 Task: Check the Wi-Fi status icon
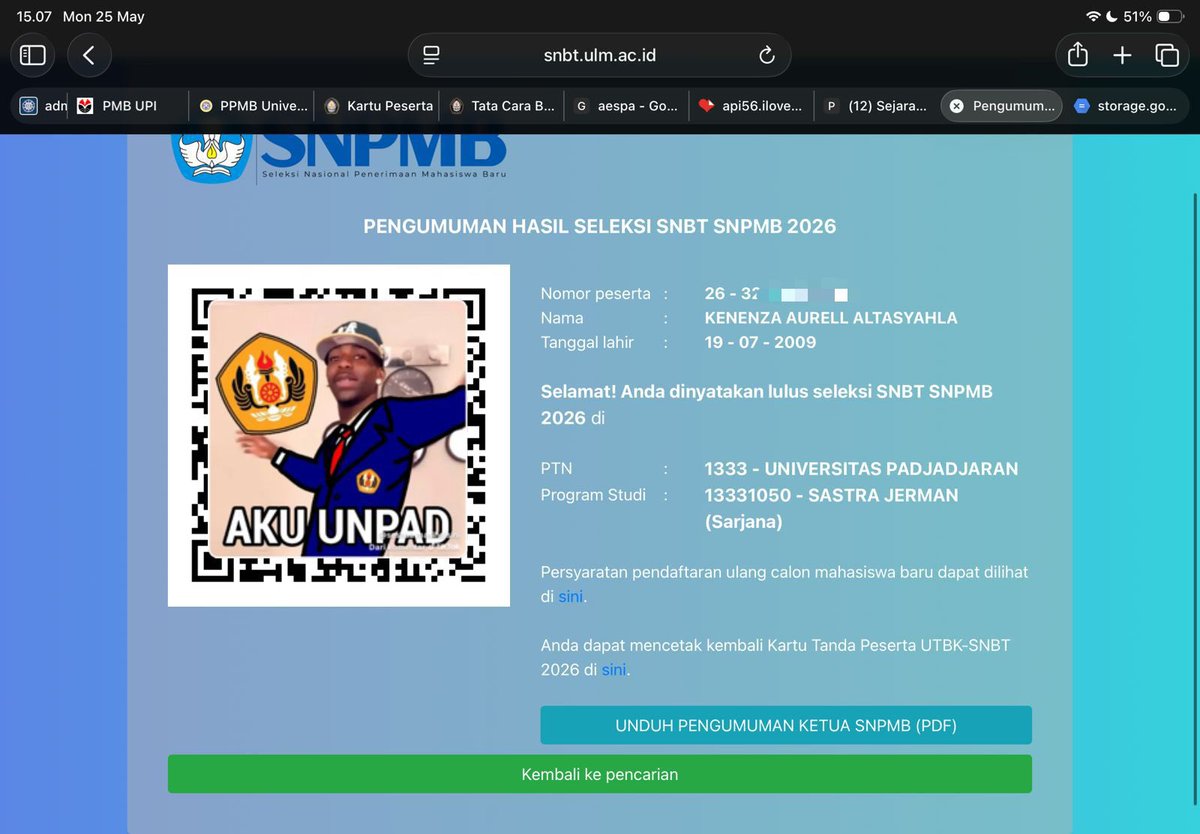pos(1093,16)
